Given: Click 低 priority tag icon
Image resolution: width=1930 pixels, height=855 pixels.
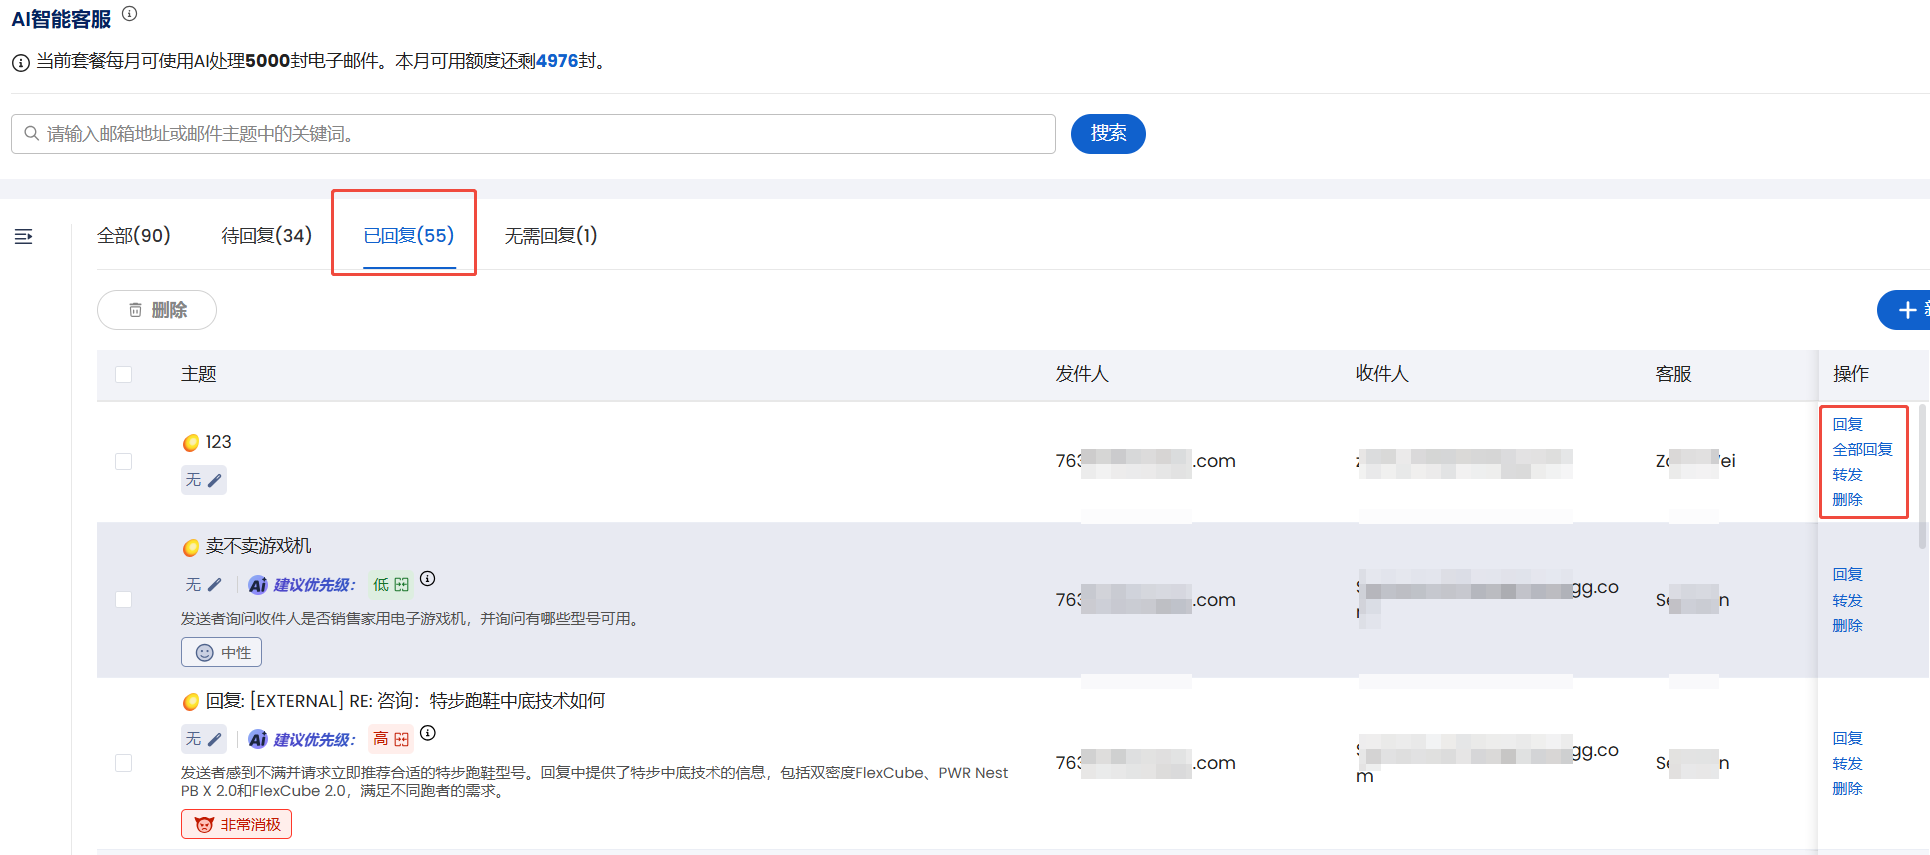Looking at the screenshot, I should (402, 584).
